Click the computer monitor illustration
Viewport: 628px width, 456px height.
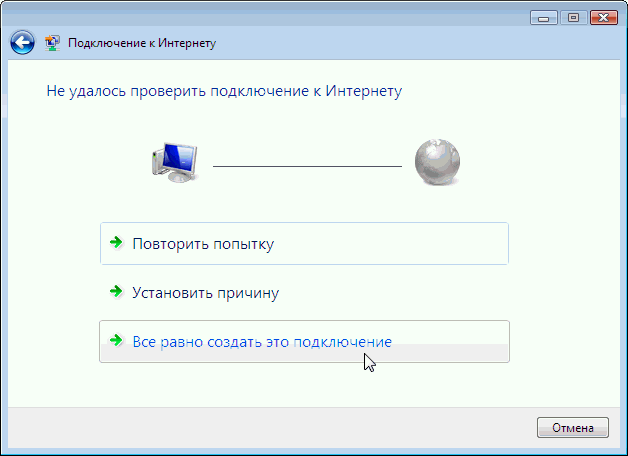pos(175,163)
